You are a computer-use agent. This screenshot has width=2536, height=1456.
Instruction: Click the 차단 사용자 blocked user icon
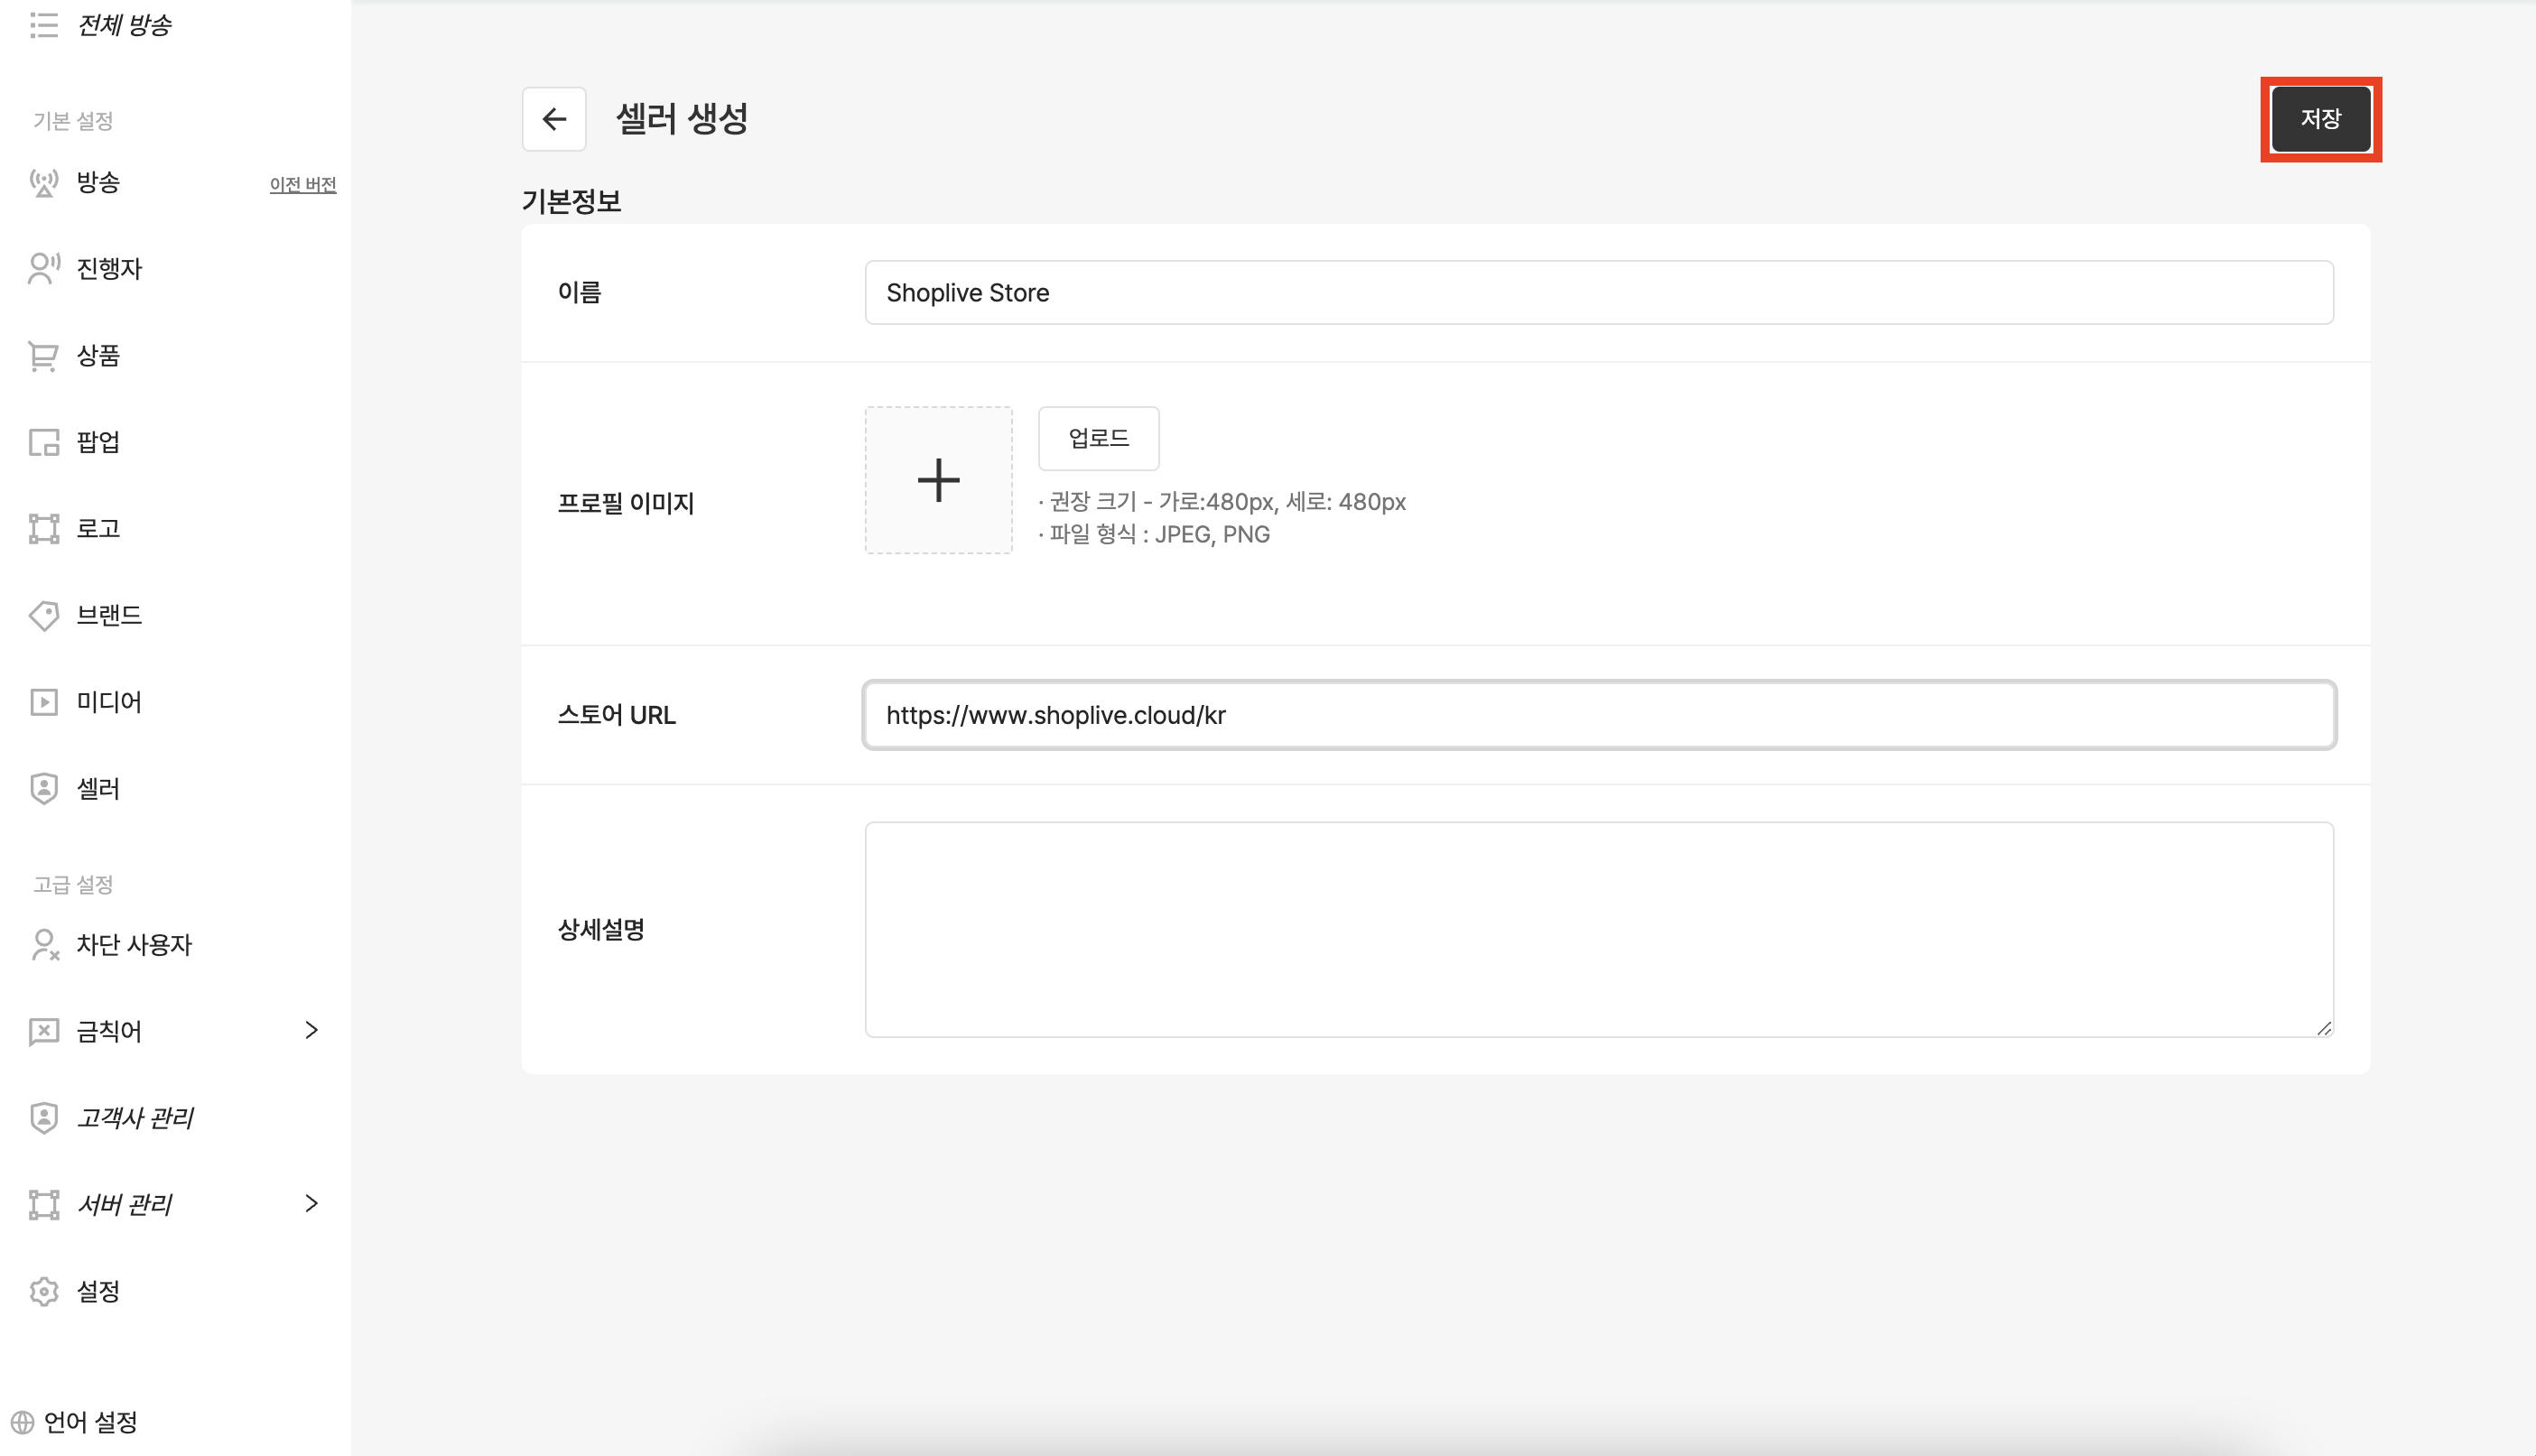pyautogui.click(x=43, y=945)
